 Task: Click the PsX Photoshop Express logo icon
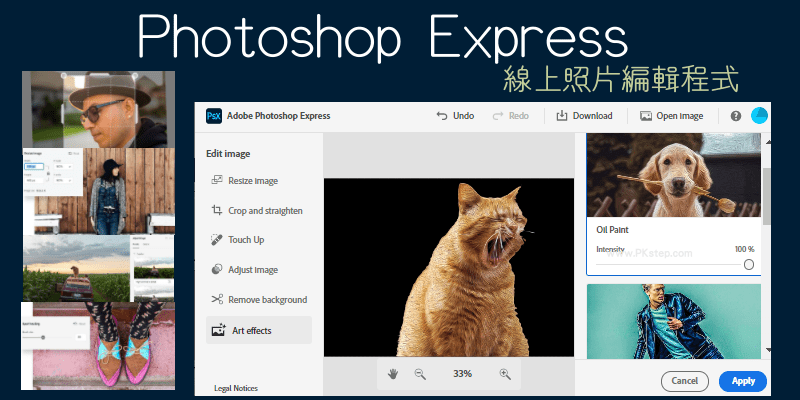coord(214,116)
